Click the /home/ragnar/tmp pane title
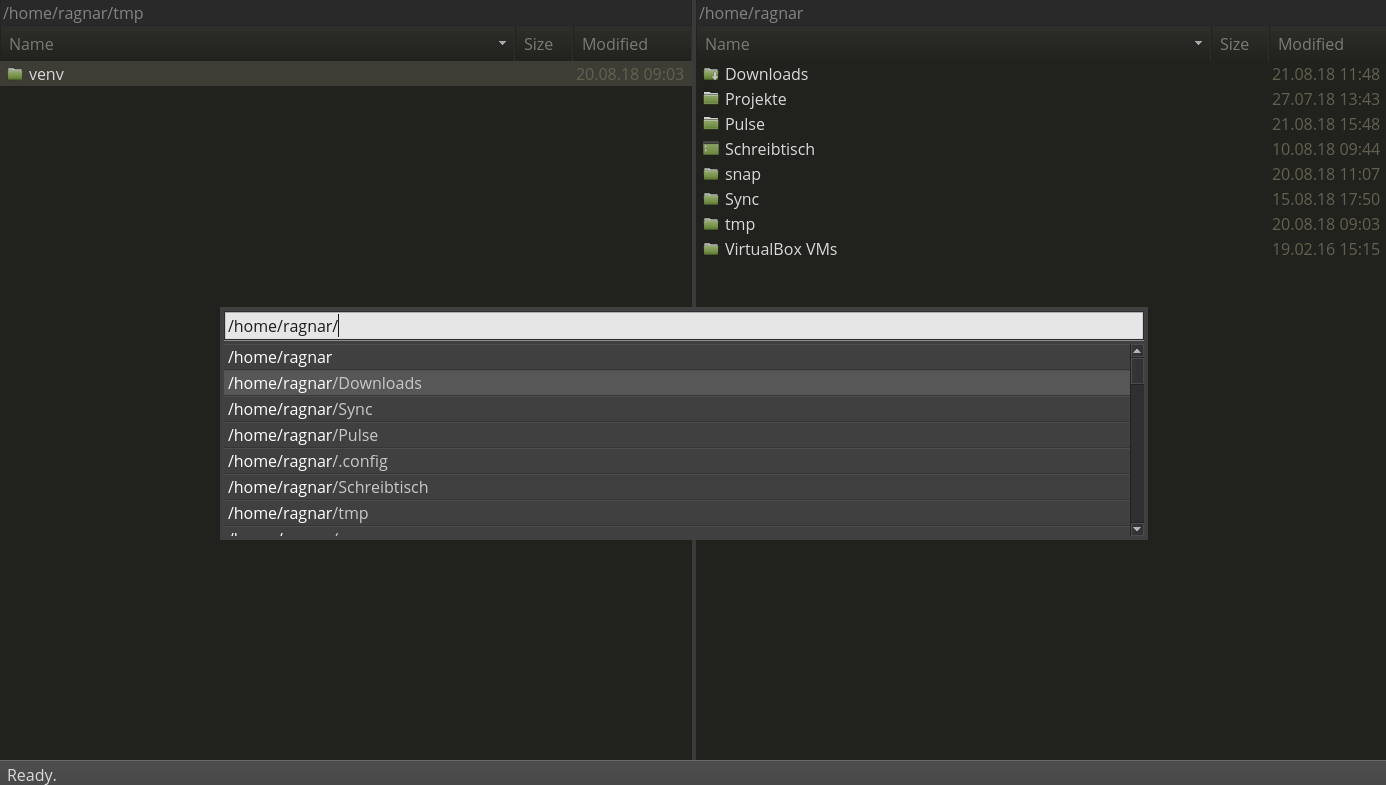The width and height of the screenshot is (1386, 785). [73, 13]
